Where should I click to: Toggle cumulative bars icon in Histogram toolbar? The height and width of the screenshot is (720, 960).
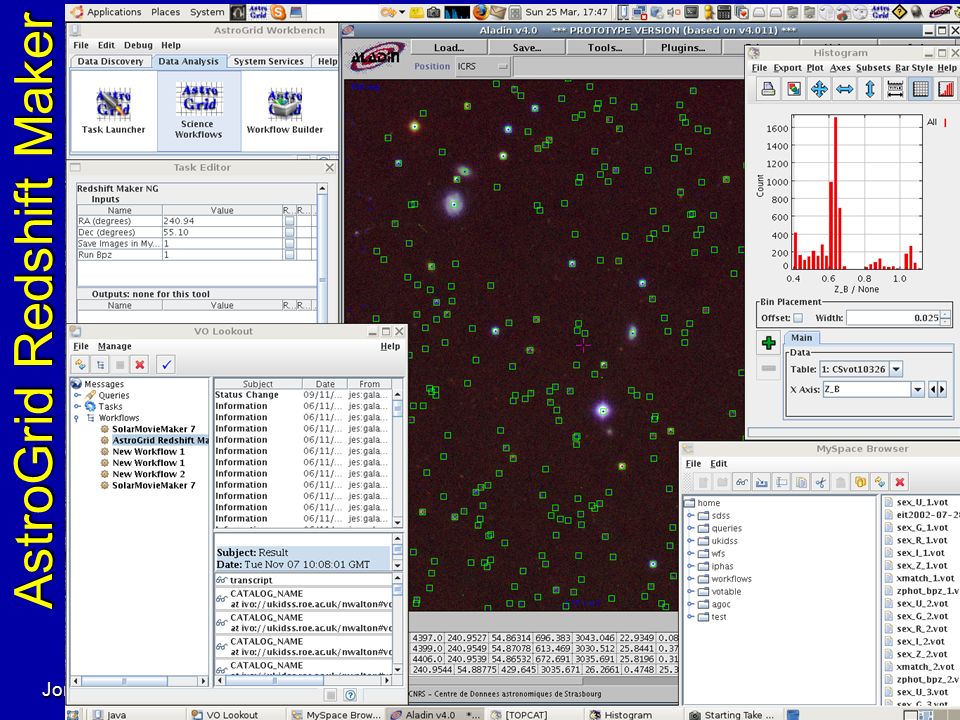[x=946, y=89]
